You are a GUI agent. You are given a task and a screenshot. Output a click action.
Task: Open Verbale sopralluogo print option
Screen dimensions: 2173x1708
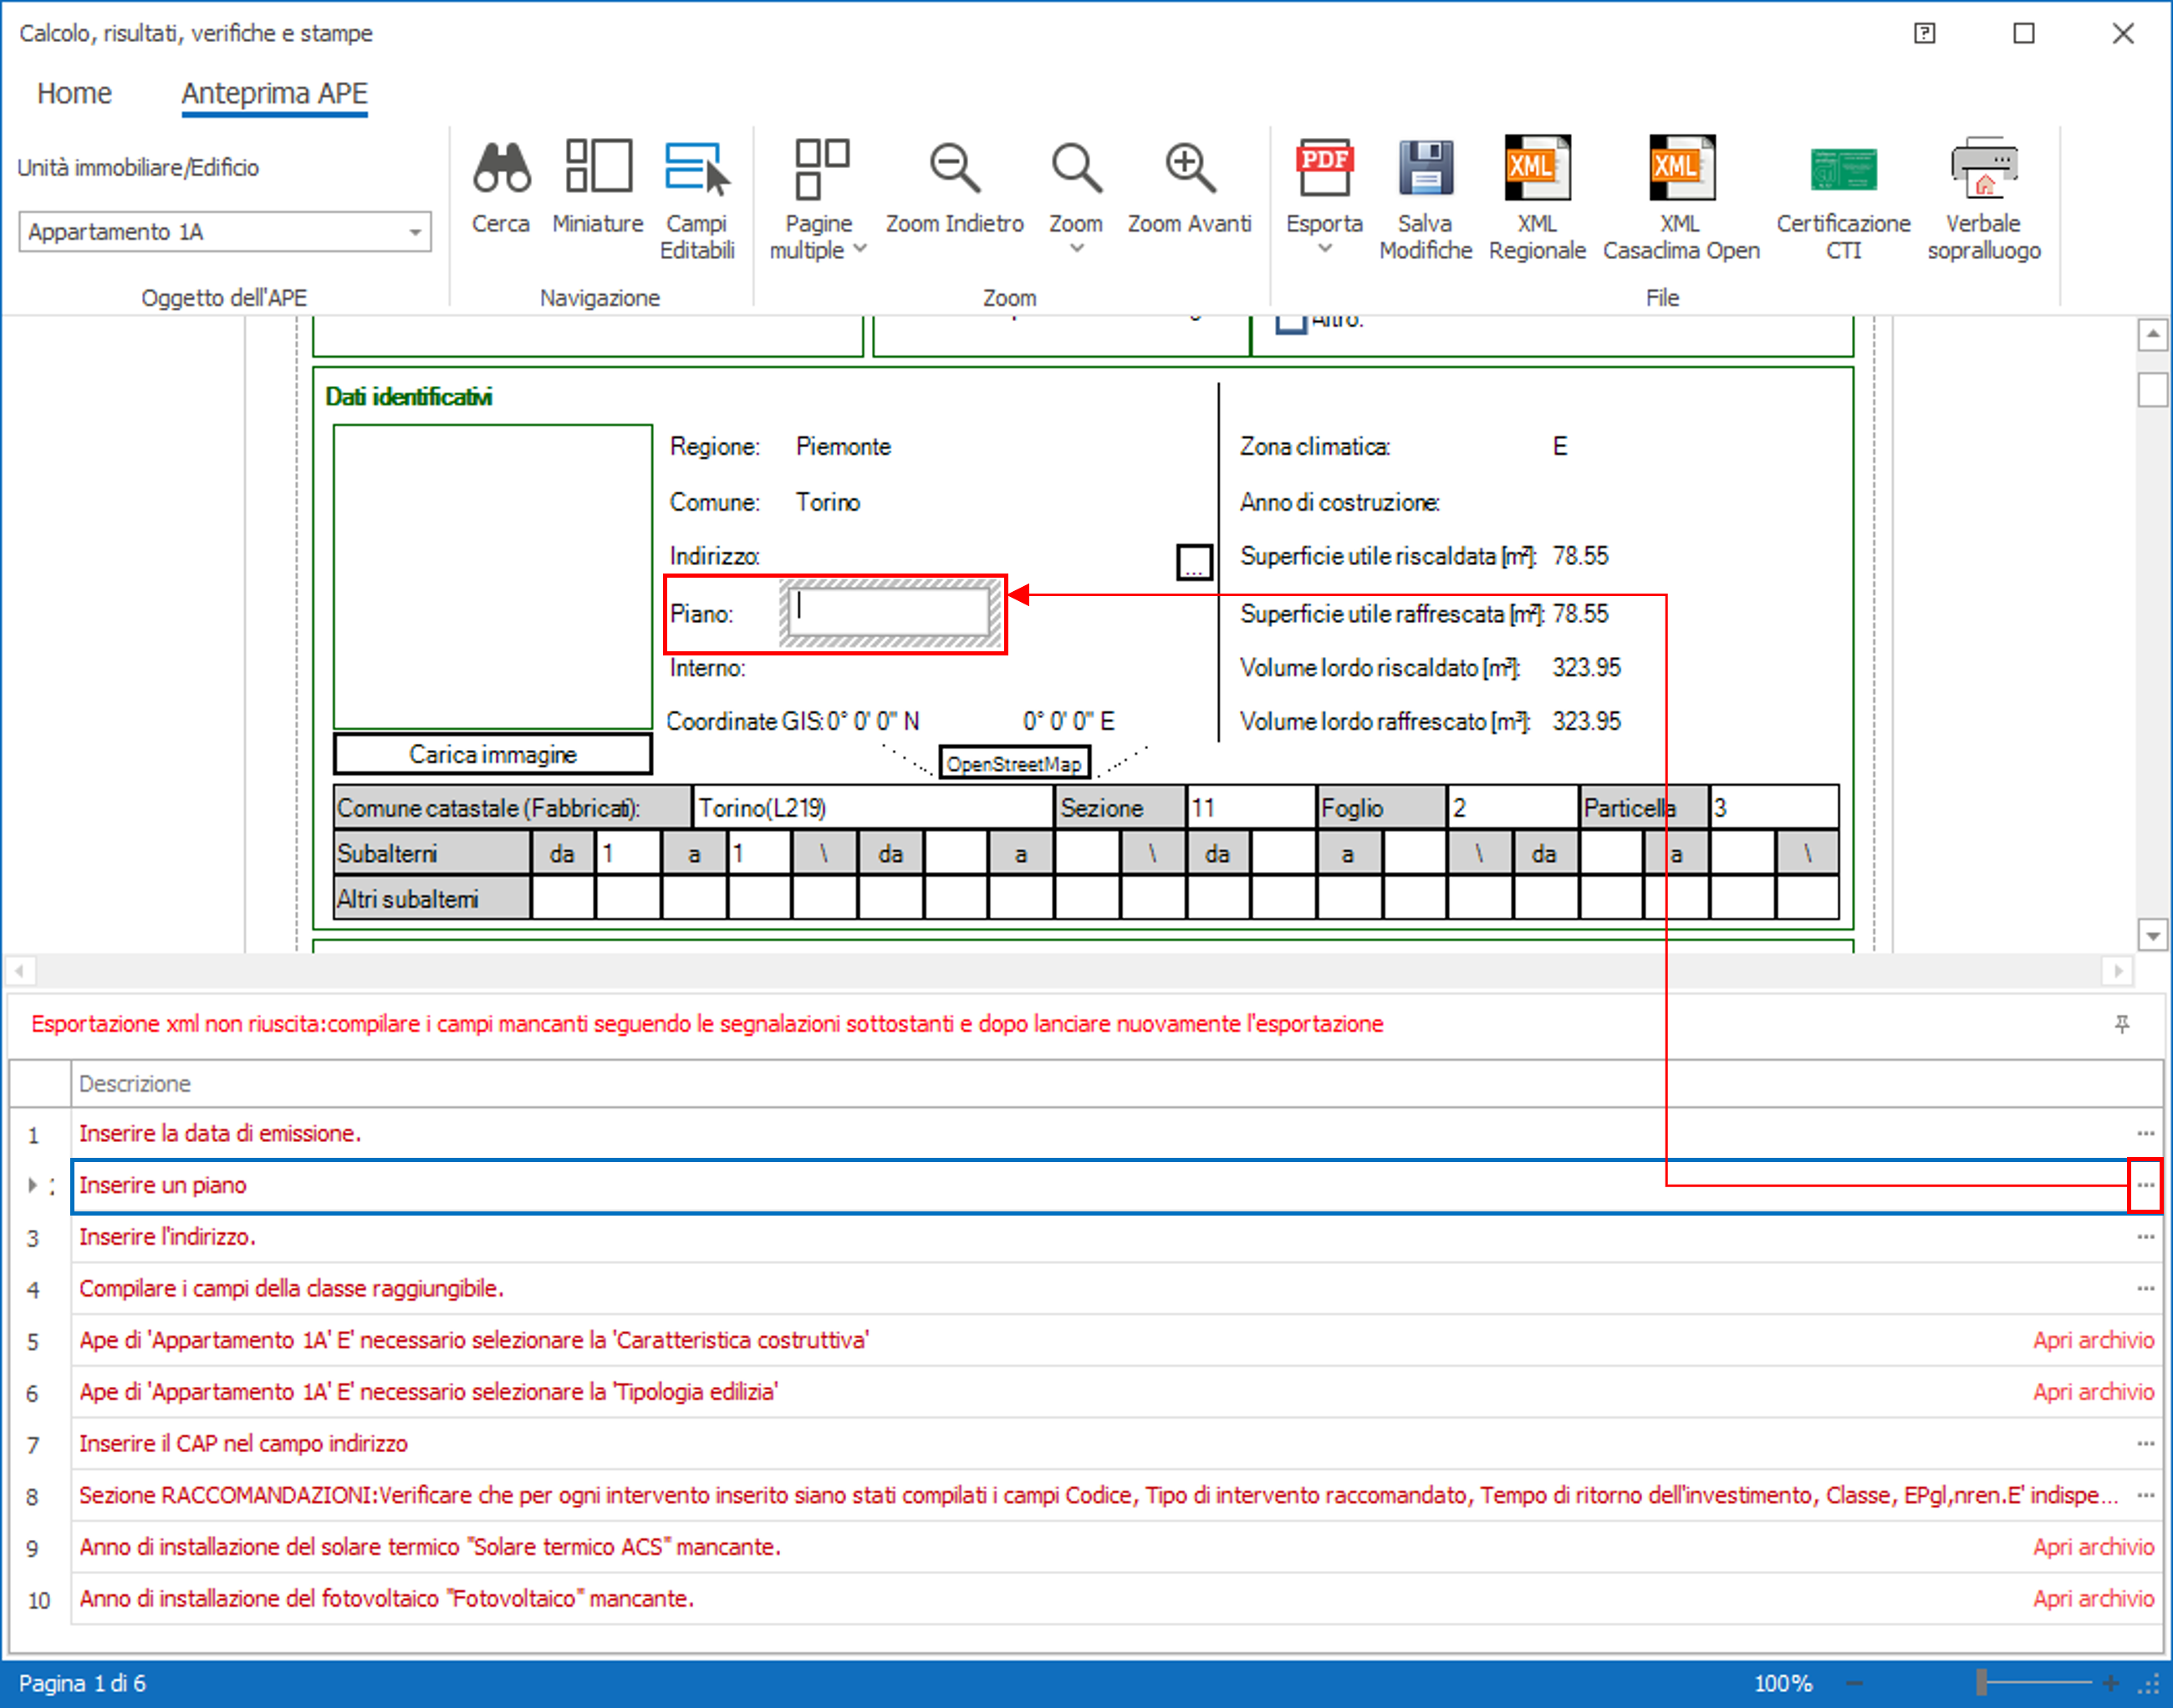tap(1984, 170)
